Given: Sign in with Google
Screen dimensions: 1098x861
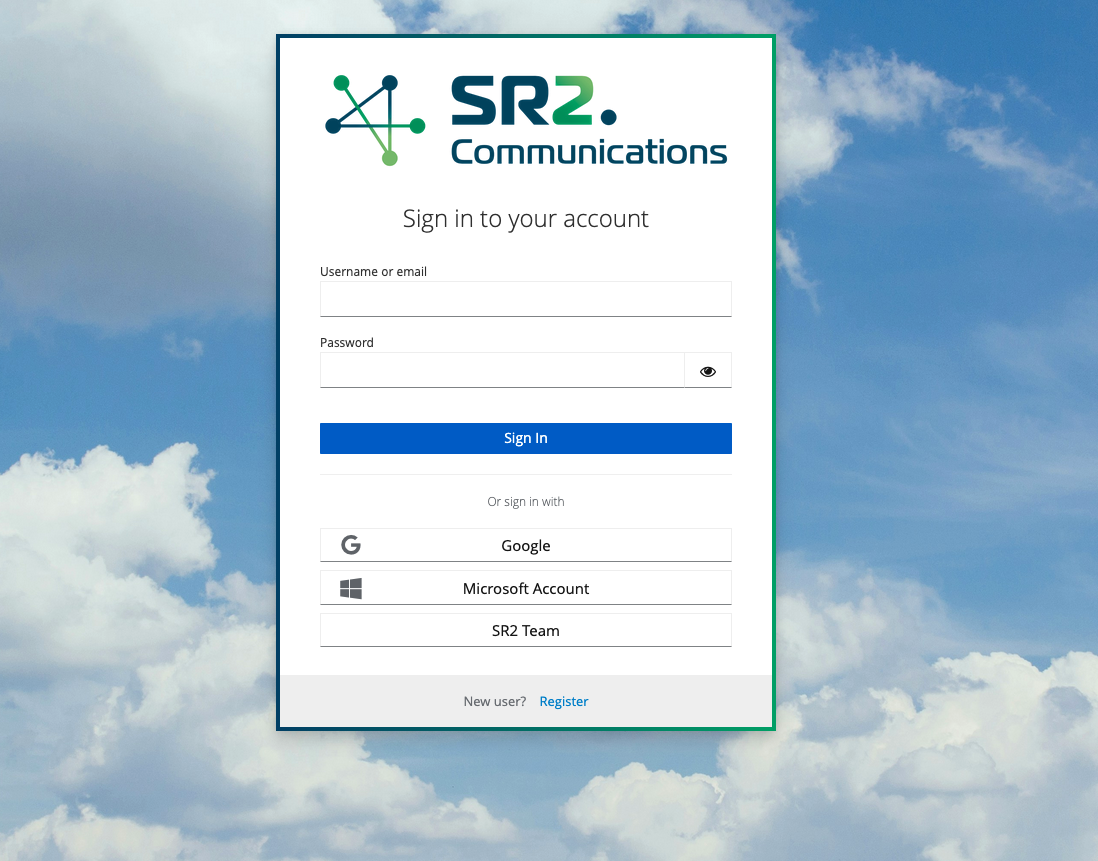Looking at the screenshot, I should [526, 545].
